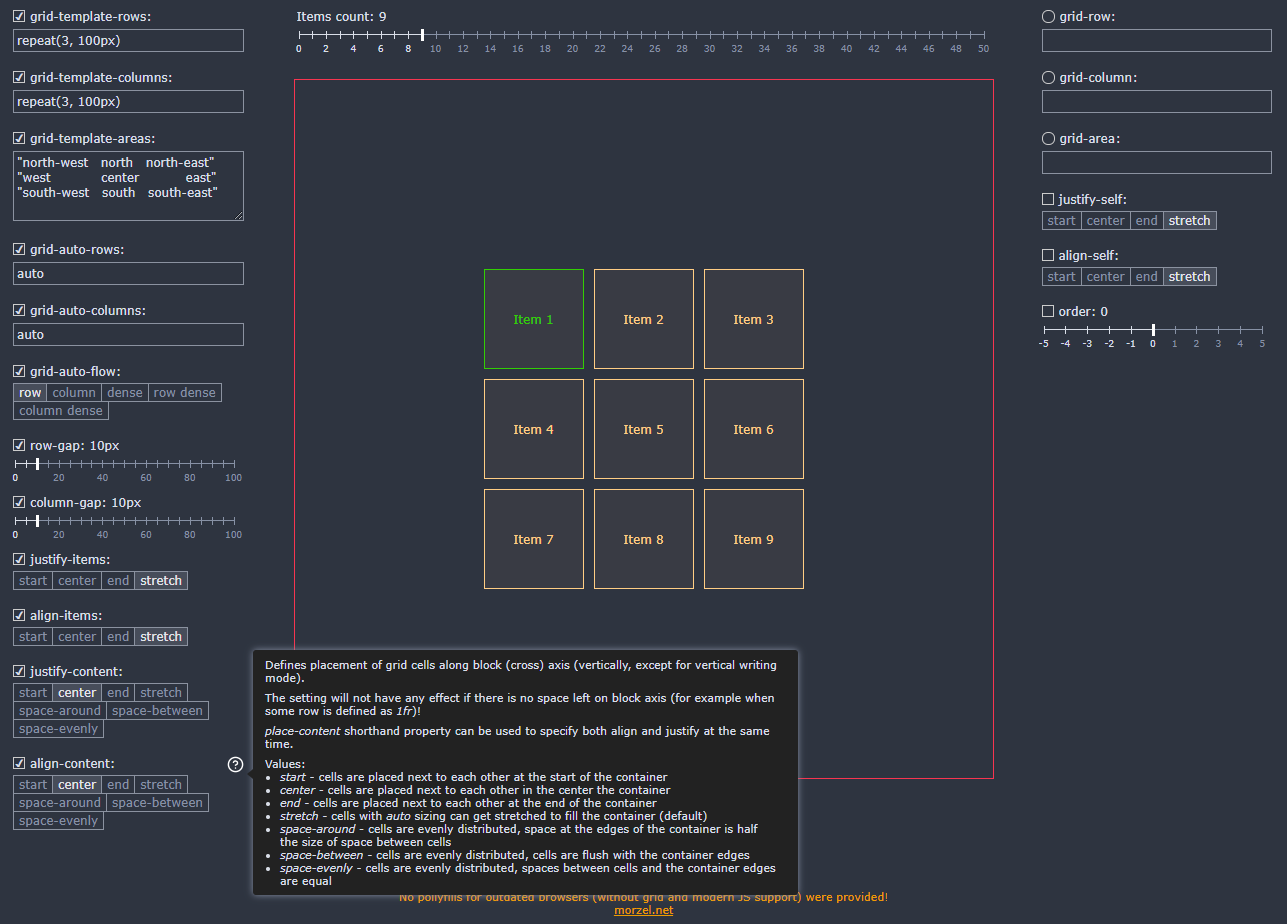Click the Items count slider track

coord(642,35)
